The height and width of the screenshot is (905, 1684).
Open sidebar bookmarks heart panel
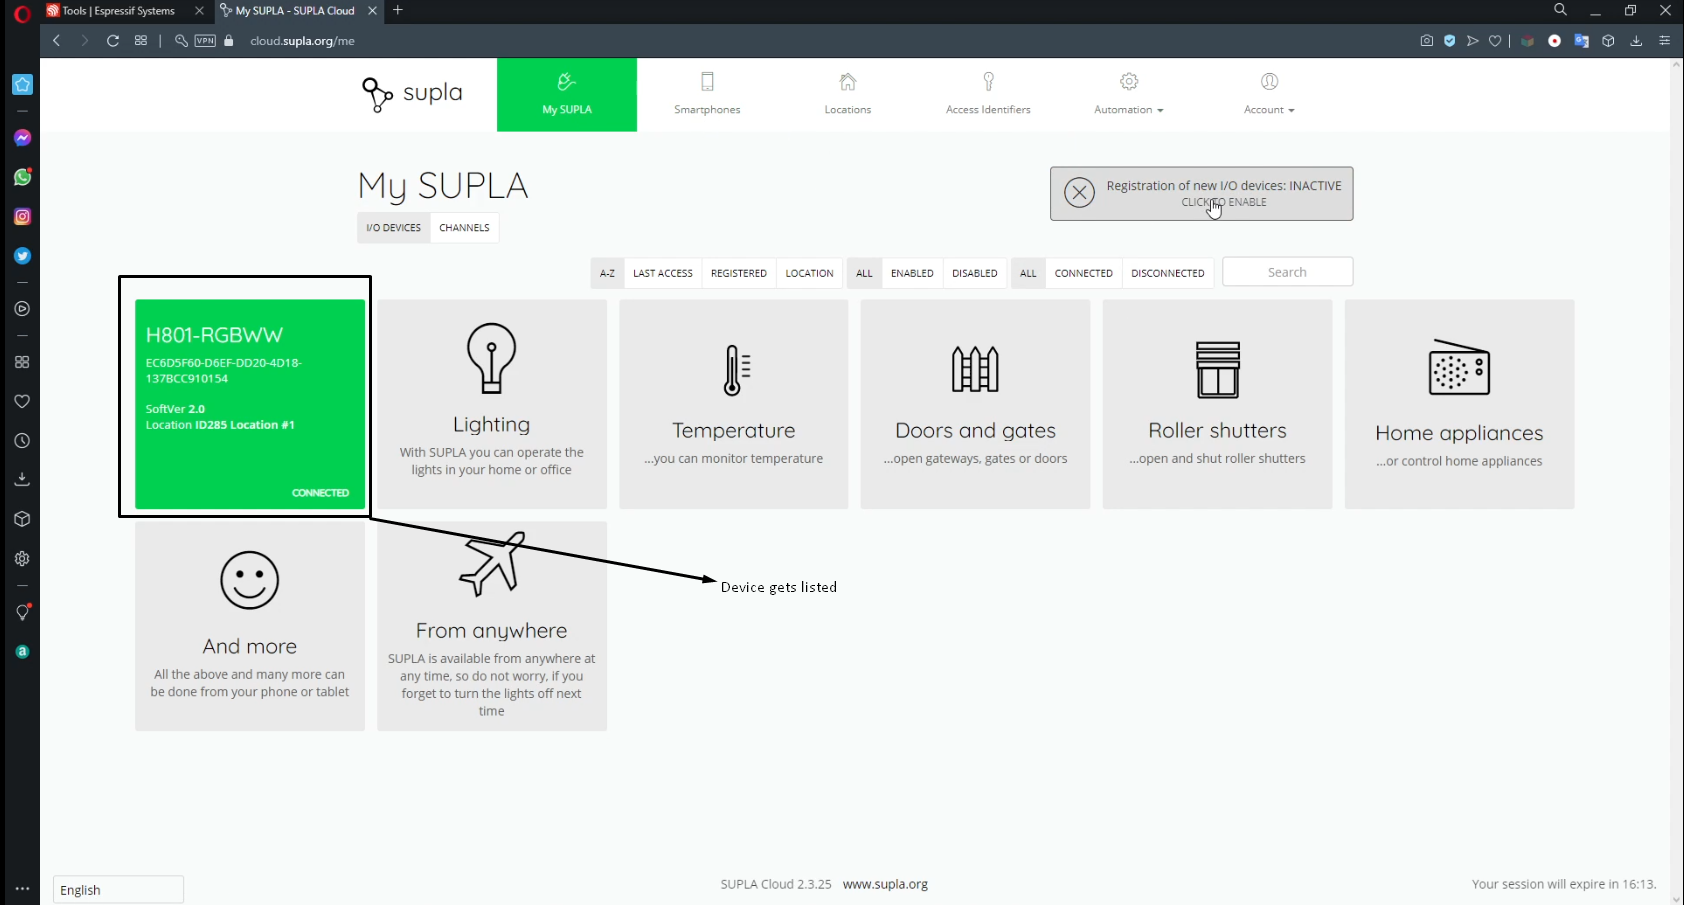pos(22,401)
